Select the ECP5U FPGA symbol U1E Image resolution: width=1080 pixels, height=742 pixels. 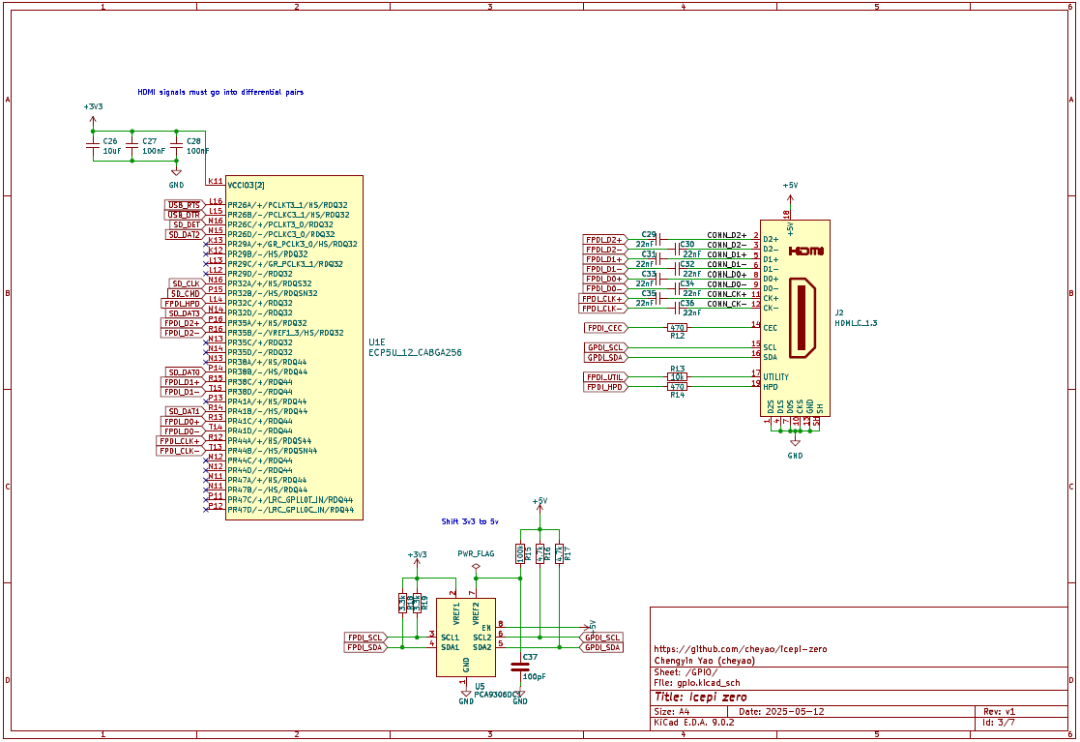pyautogui.click(x=295, y=350)
